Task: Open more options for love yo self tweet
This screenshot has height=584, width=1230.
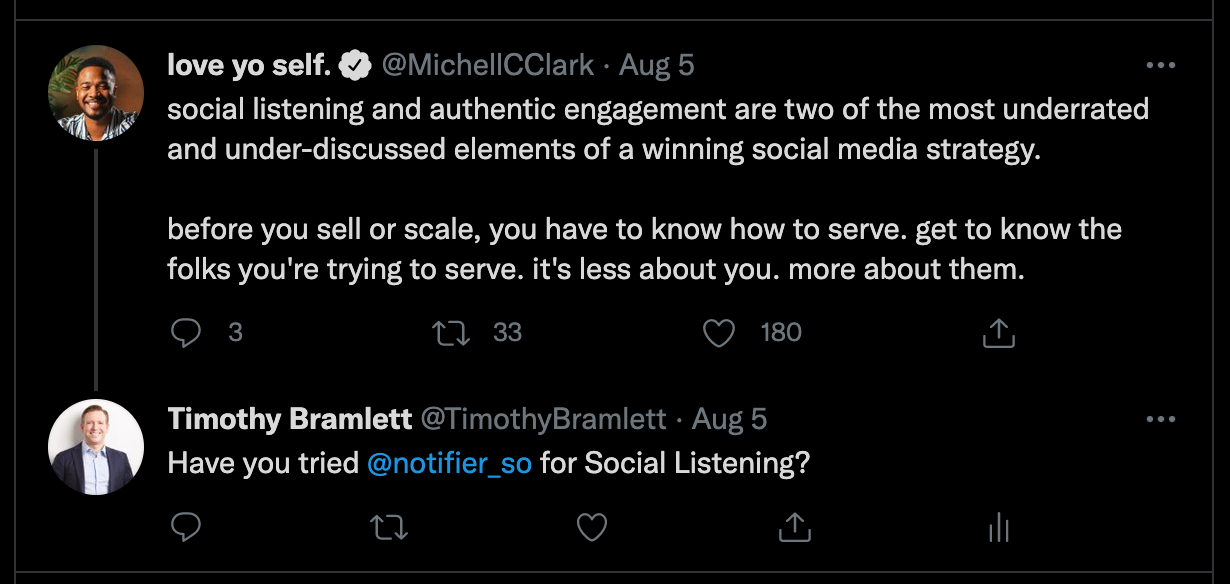Action: (x=1160, y=66)
